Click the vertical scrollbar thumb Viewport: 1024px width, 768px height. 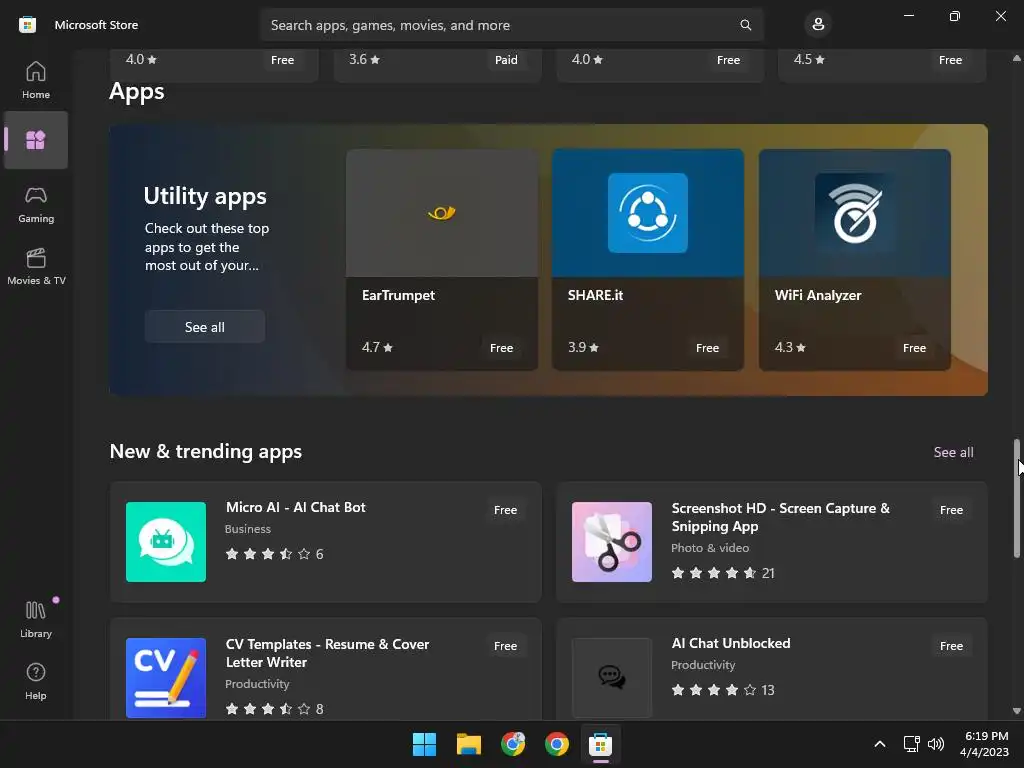[1016, 498]
